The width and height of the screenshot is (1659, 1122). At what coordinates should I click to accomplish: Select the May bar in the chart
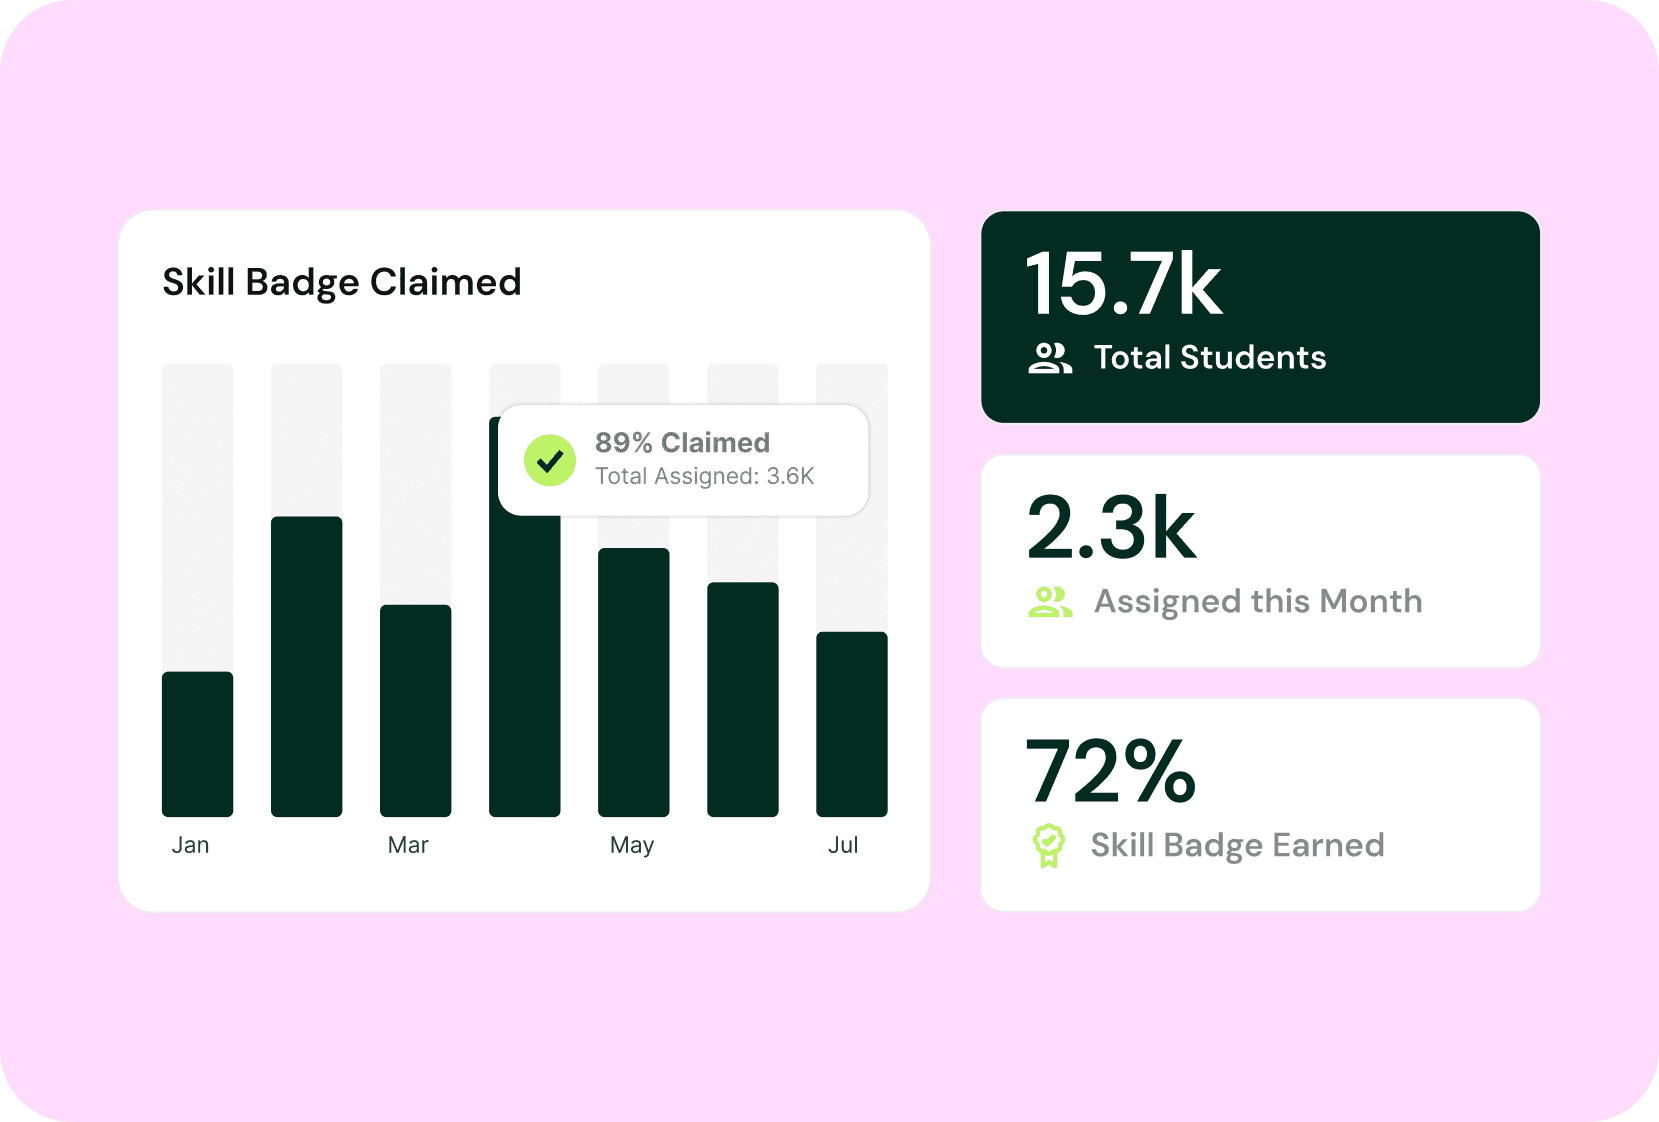tap(634, 682)
